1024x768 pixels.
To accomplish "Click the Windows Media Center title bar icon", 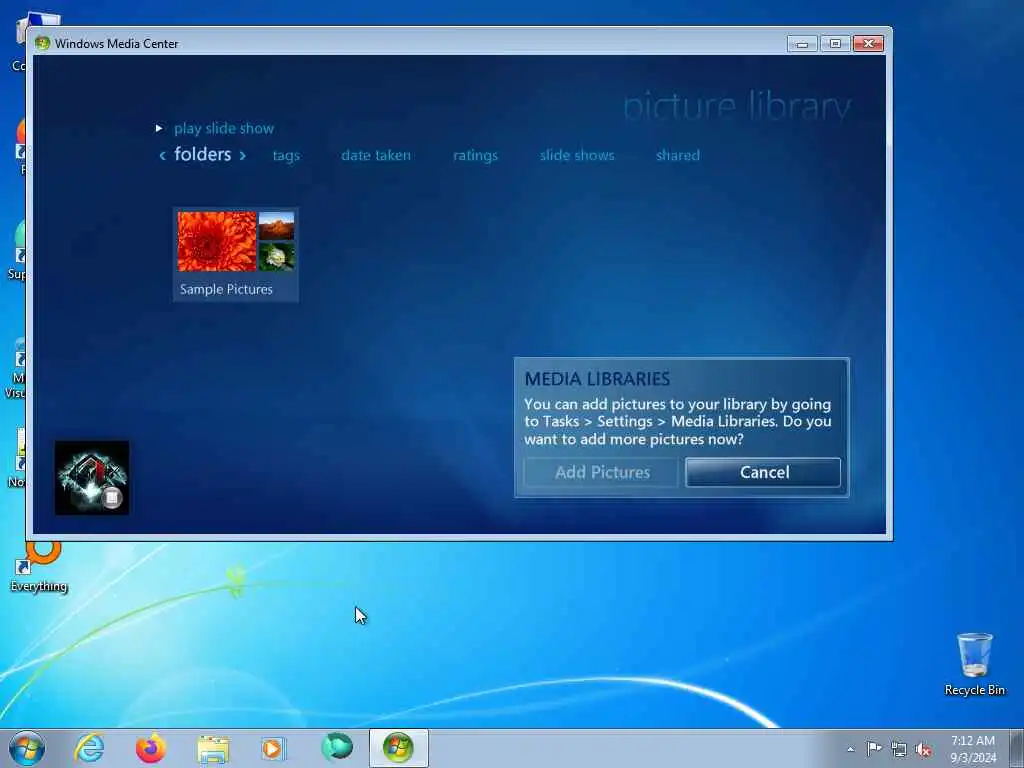I will (x=42, y=43).
